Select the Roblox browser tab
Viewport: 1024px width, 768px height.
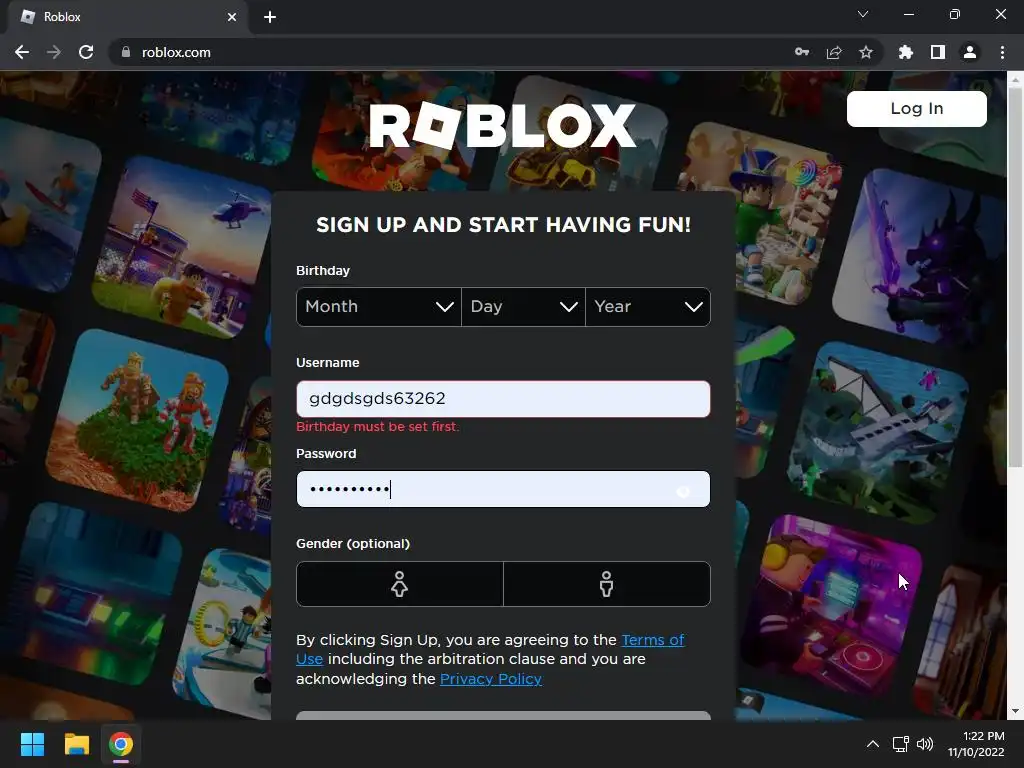[x=127, y=17]
